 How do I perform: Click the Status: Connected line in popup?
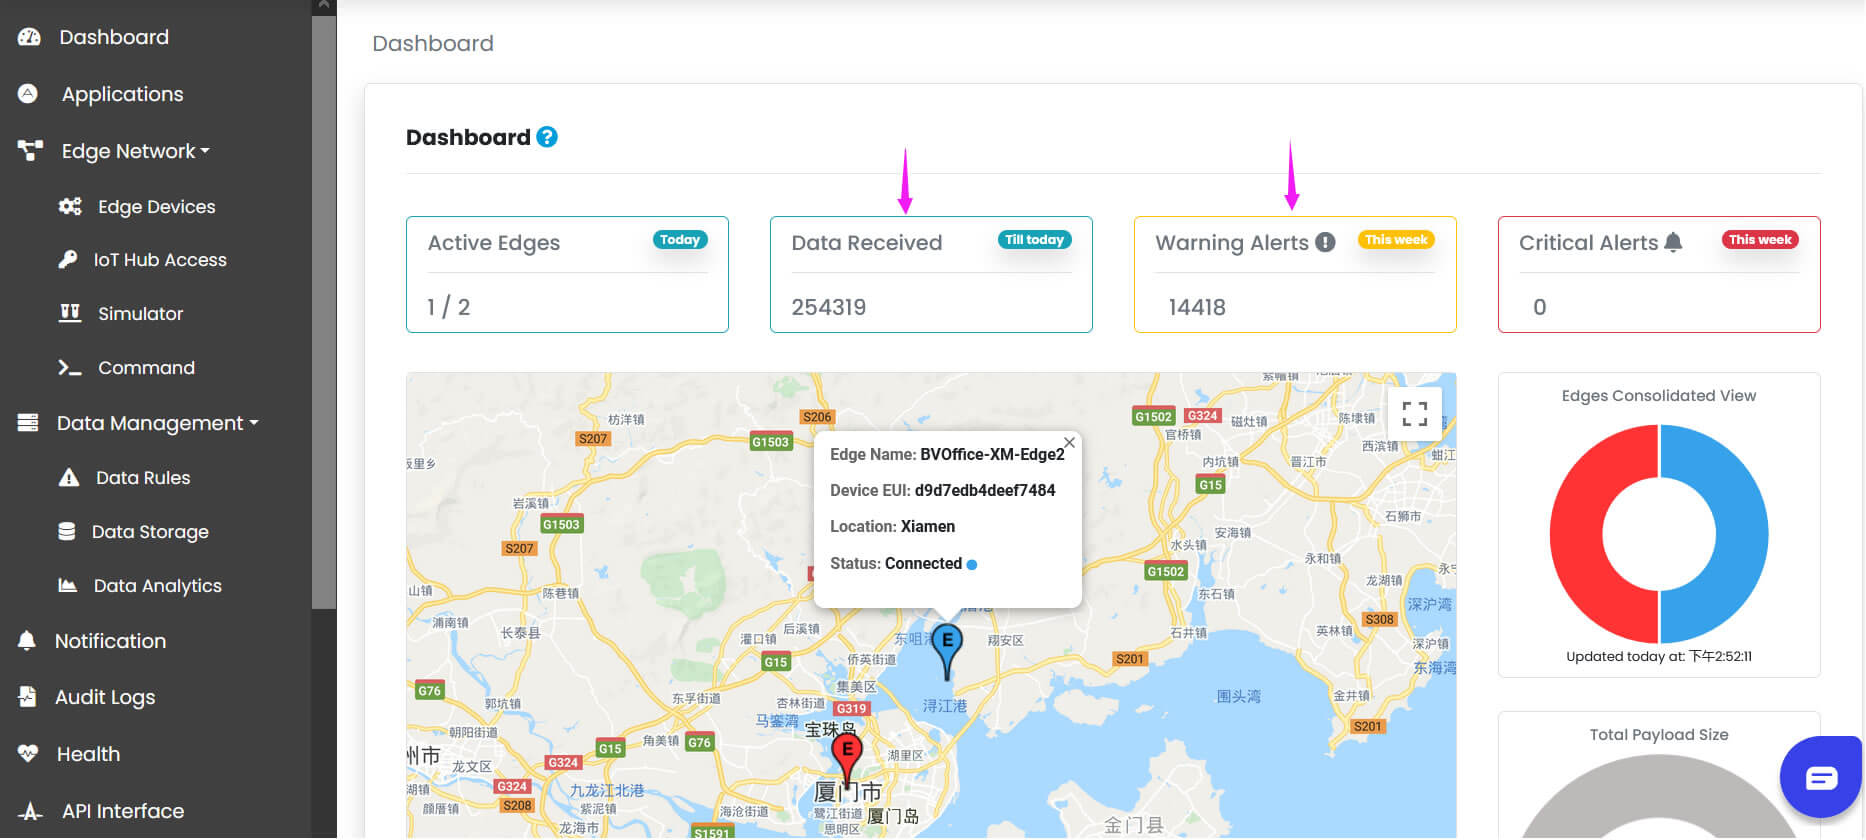point(903,564)
